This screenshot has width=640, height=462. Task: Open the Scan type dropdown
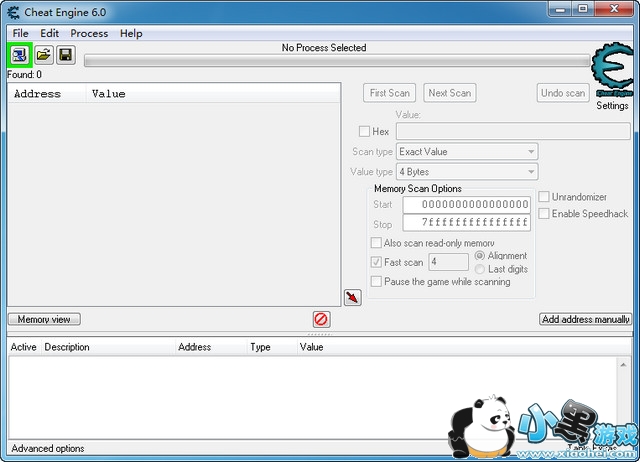click(x=467, y=151)
